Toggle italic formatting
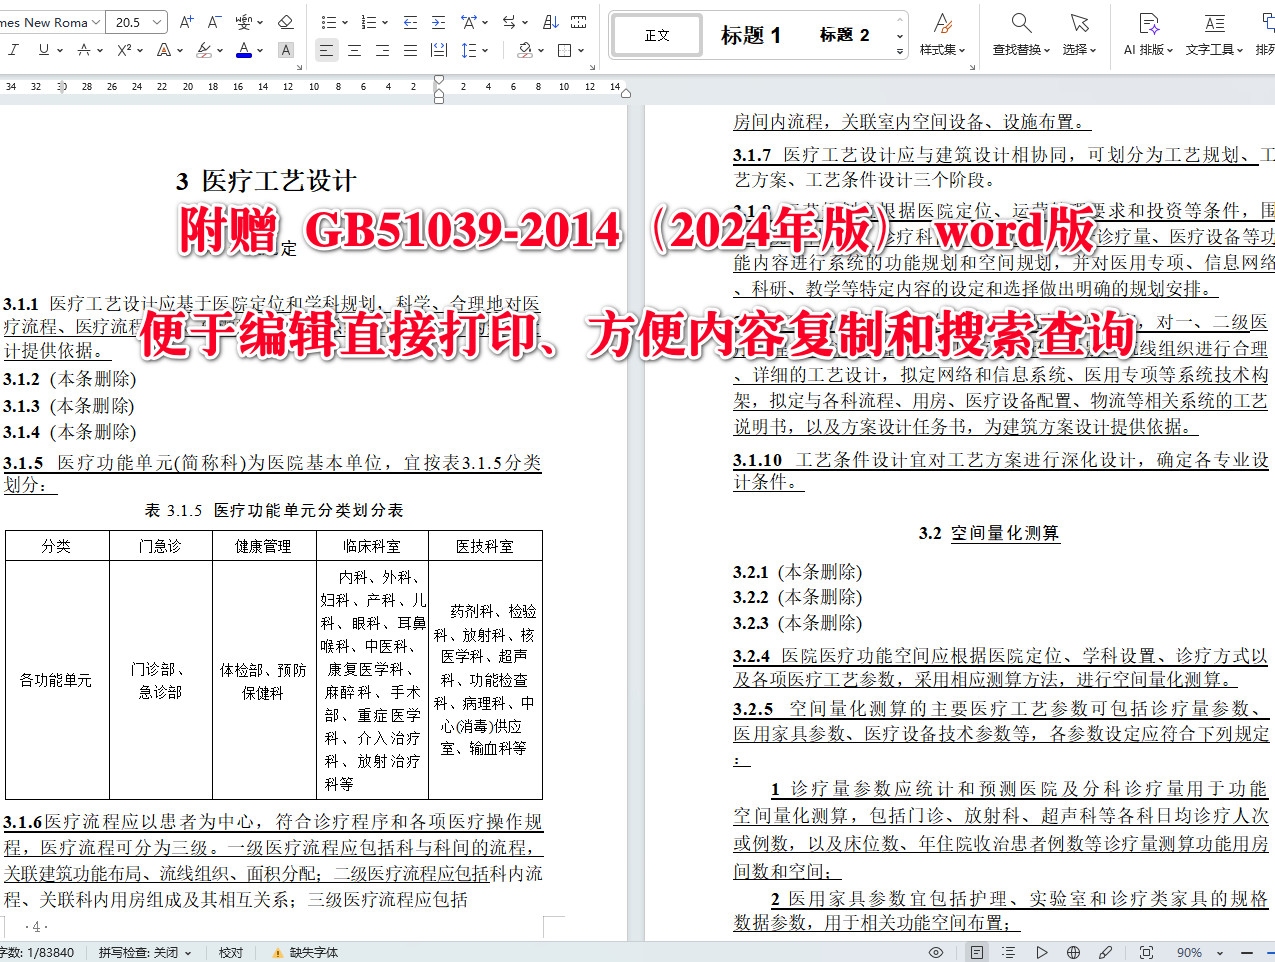This screenshot has width=1275, height=962. [x=14, y=50]
